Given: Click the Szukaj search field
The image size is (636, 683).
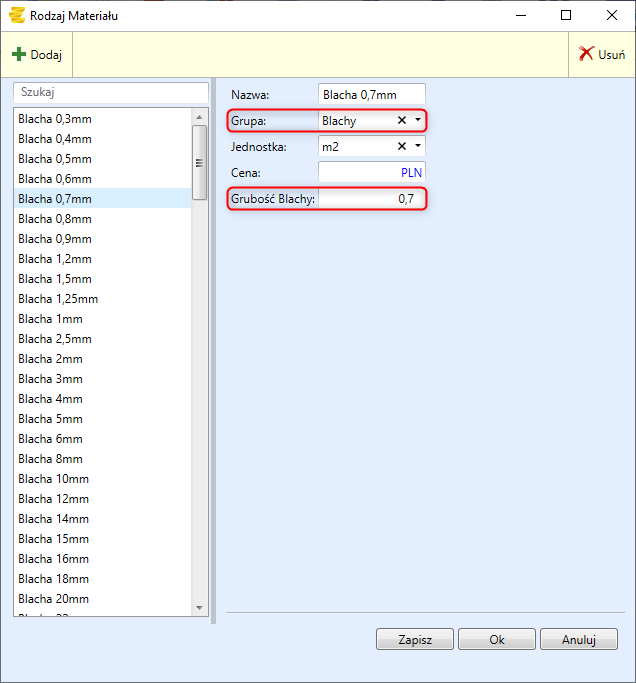Looking at the screenshot, I should point(110,91).
